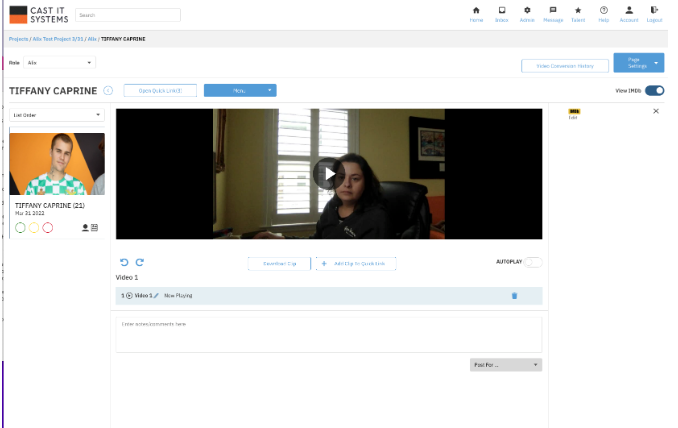
Task: Click the Video Conversion History button
Action: (x=565, y=66)
